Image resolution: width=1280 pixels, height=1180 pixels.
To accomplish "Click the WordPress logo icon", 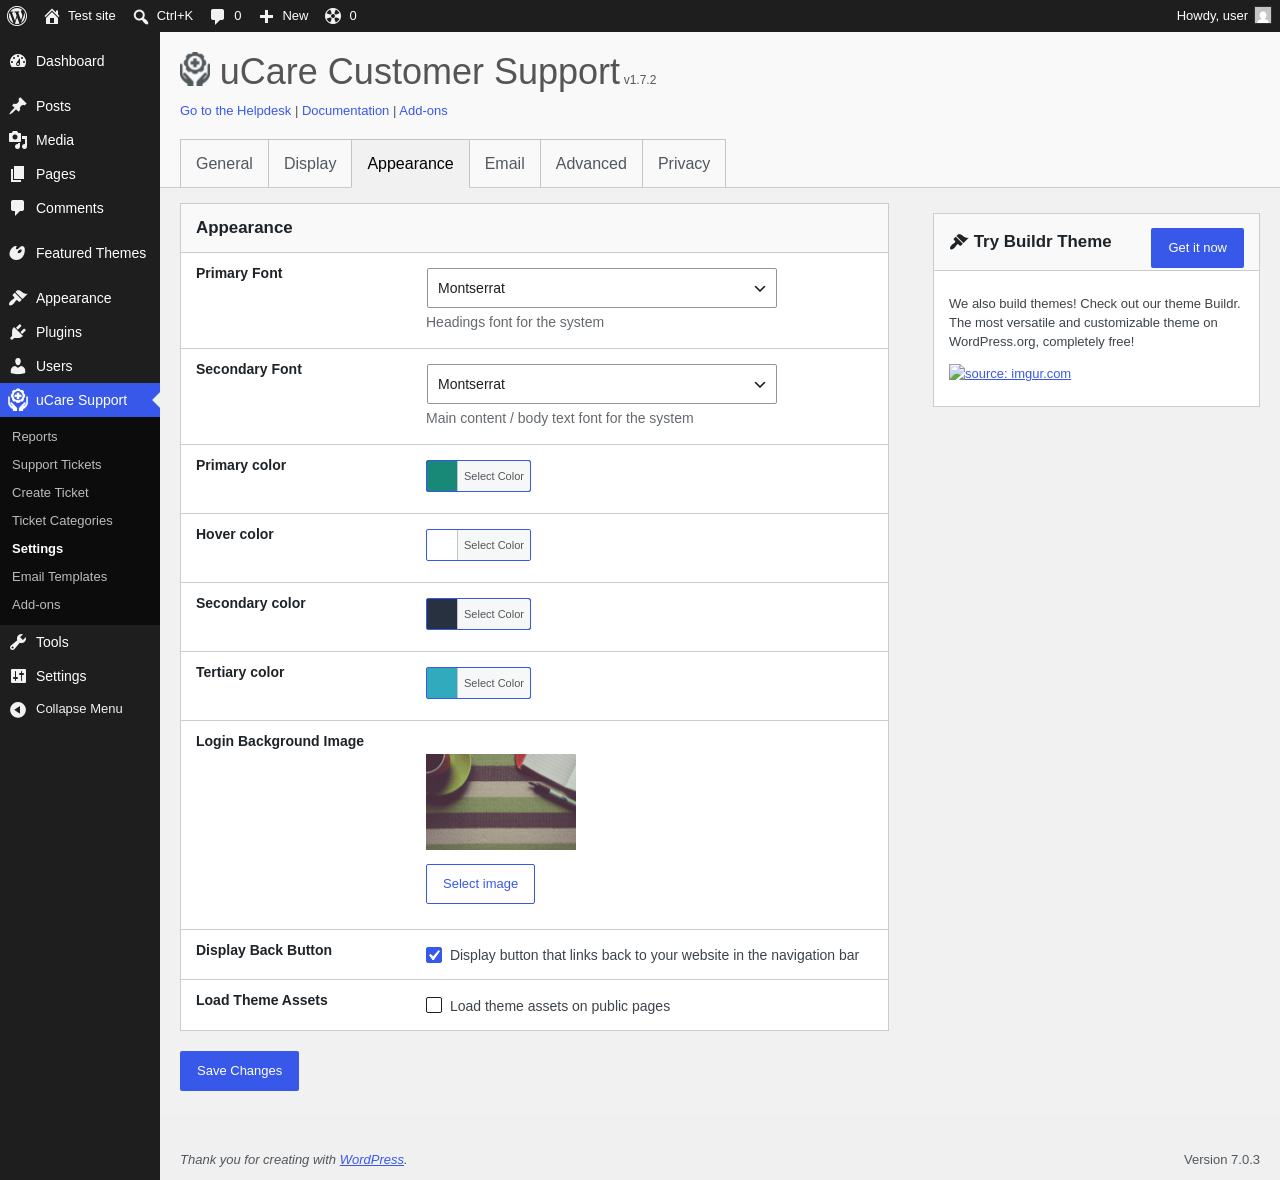I will [x=17, y=16].
